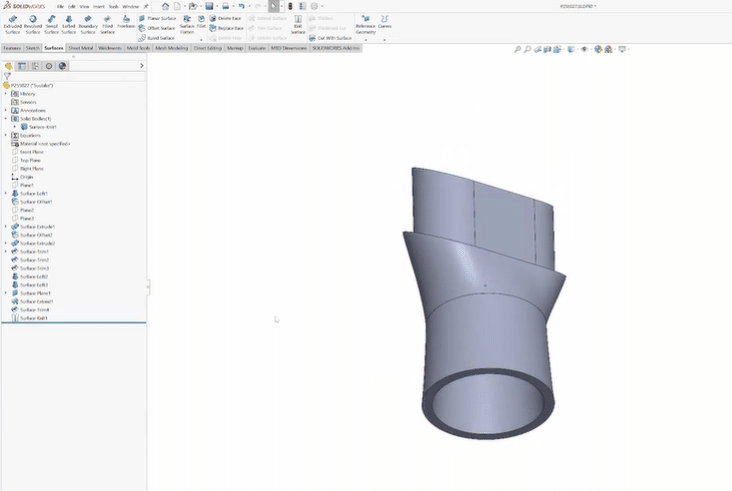
Task: Switch to the PropertyManager tab
Action: click(22, 66)
